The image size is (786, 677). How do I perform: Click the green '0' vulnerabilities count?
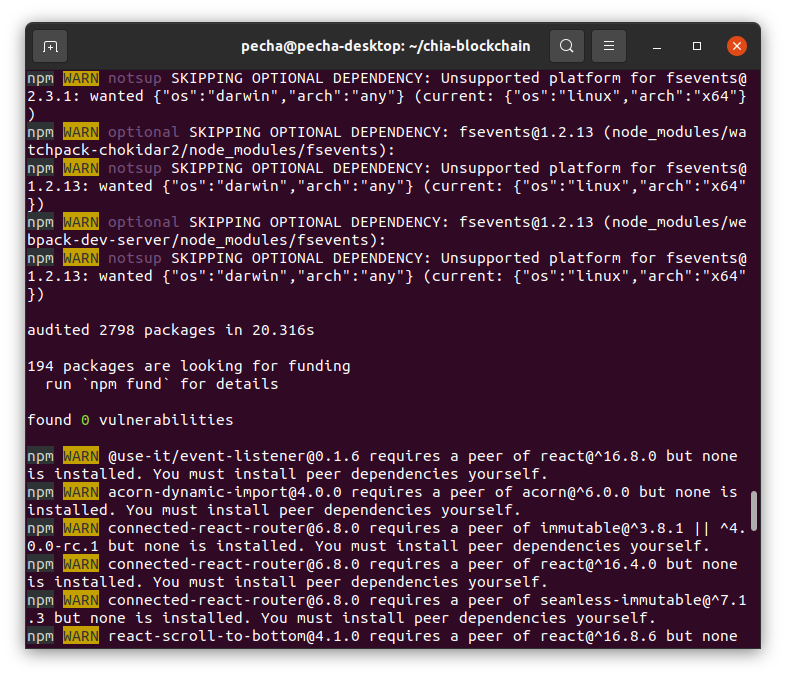(x=85, y=420)
